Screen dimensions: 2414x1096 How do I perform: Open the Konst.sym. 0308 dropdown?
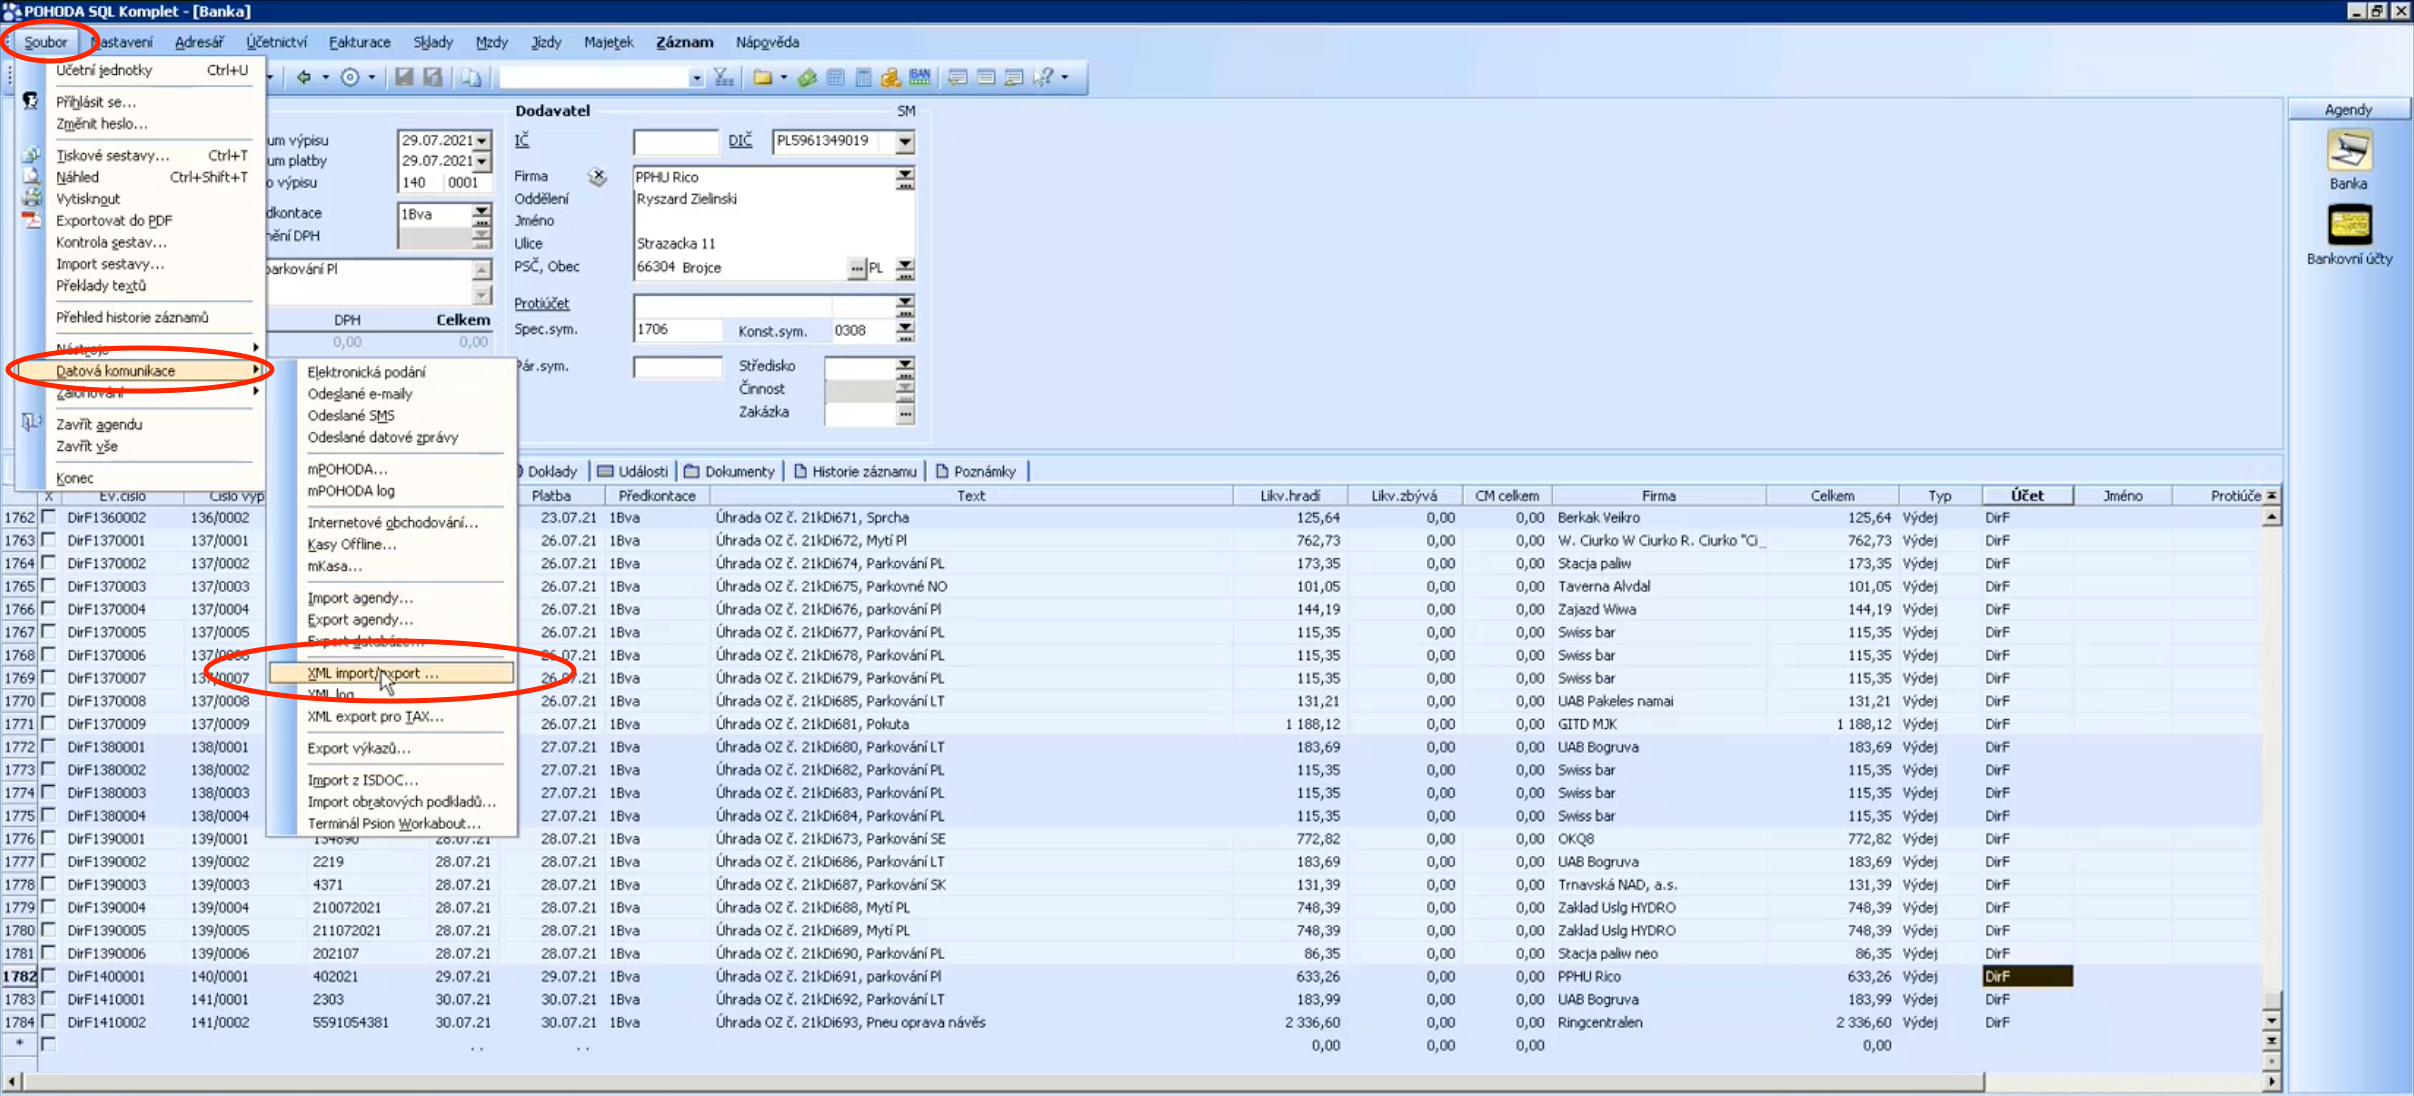point(905,329)
